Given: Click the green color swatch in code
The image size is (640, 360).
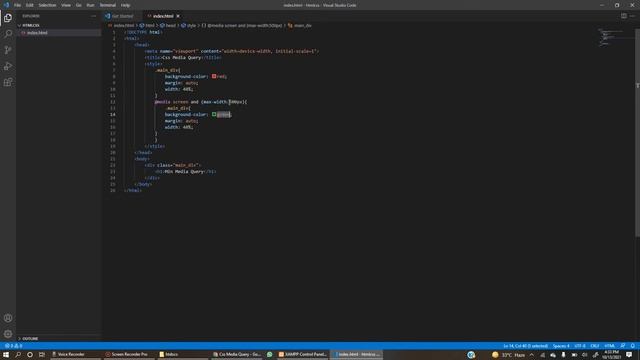Looking at the screenshot, I should 214,114.
